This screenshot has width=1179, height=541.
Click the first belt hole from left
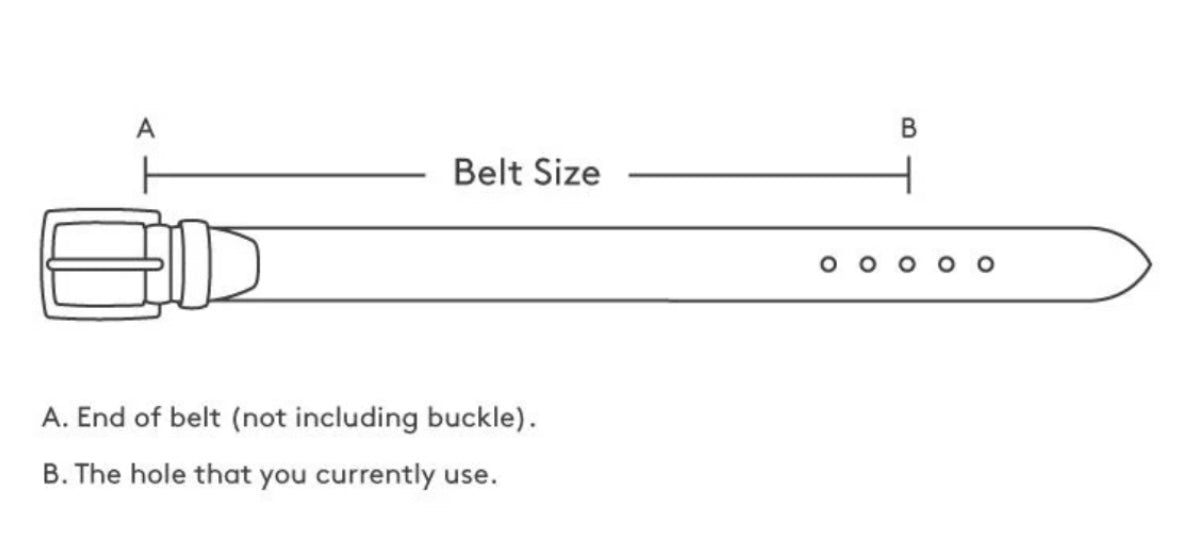[x=827, y=265]
